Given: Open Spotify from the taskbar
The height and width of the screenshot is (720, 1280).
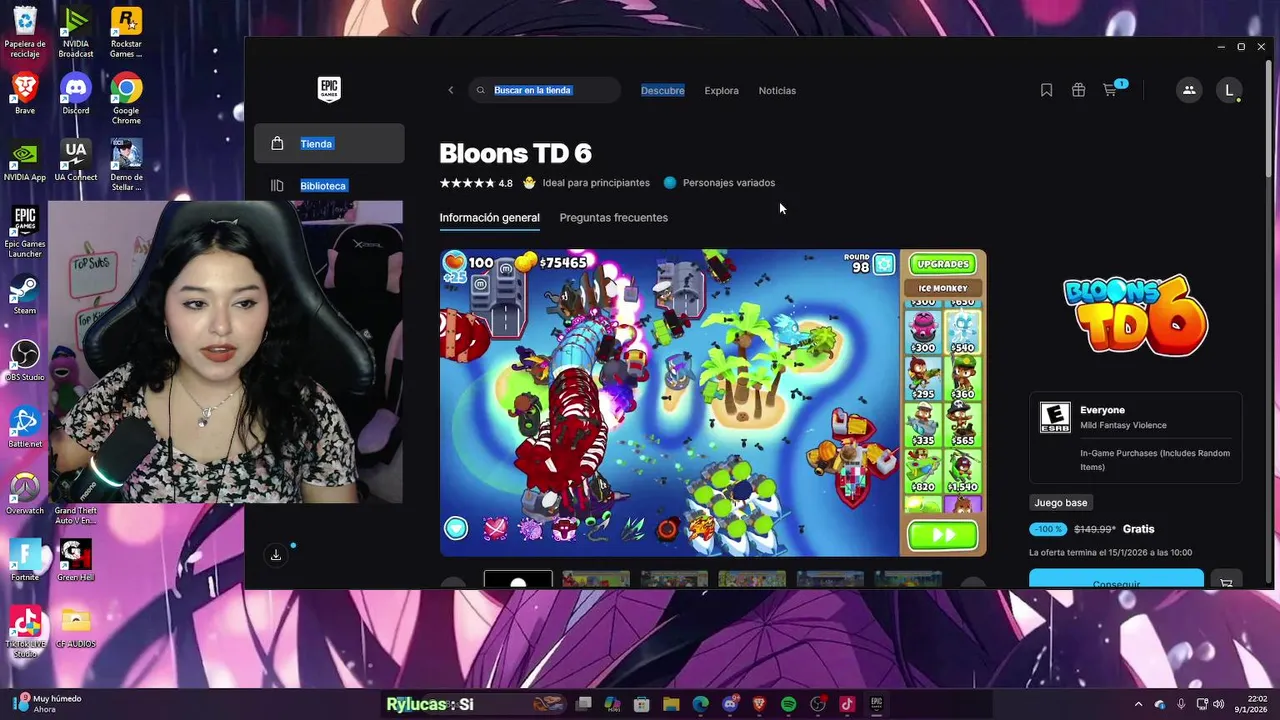Looking at the screenshot, I should (788, 704).
